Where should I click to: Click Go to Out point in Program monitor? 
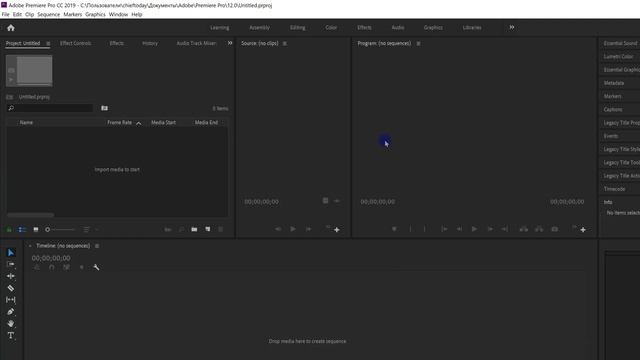(505, 229)
